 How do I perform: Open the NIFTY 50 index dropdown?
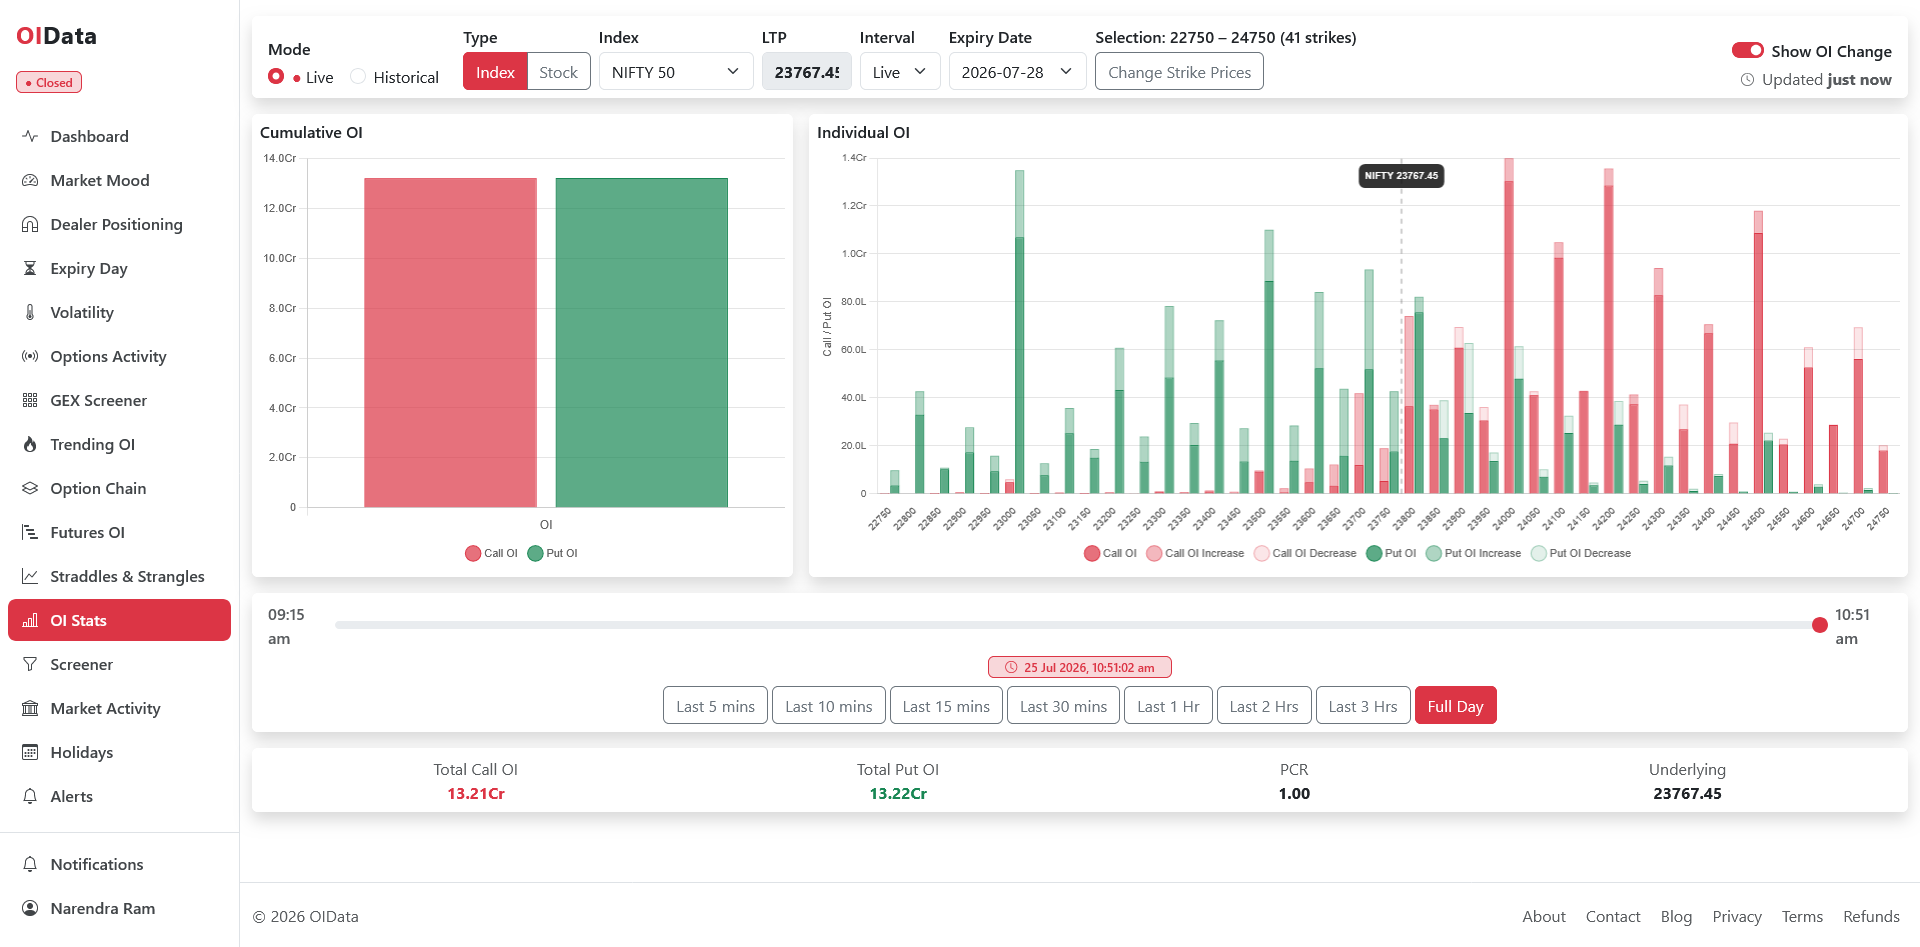point(676,72)
